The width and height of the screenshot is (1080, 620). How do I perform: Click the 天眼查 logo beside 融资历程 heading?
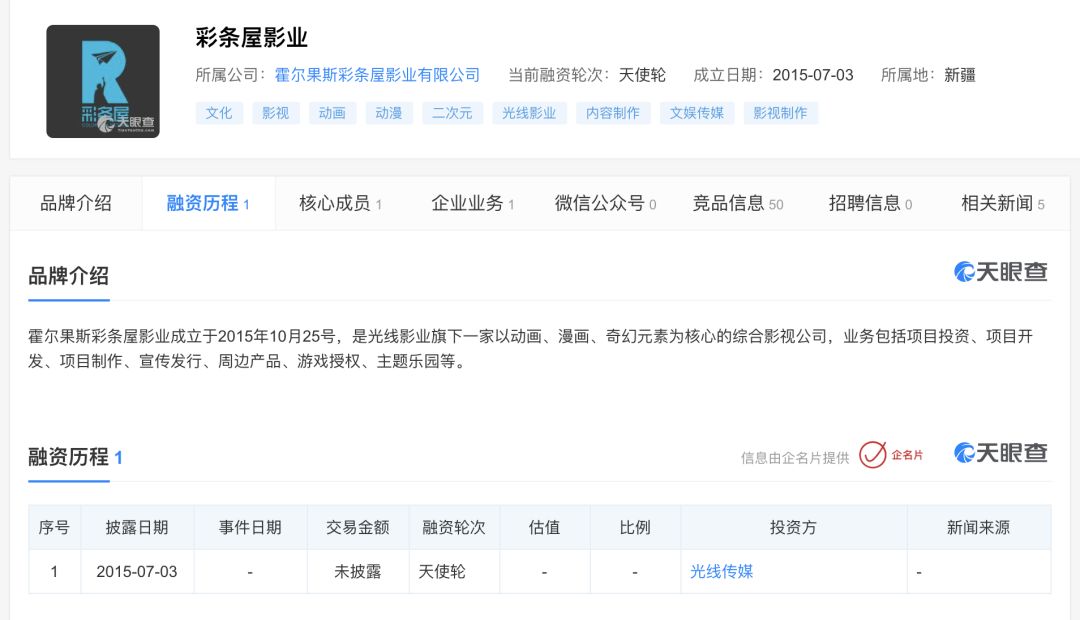1001,453
